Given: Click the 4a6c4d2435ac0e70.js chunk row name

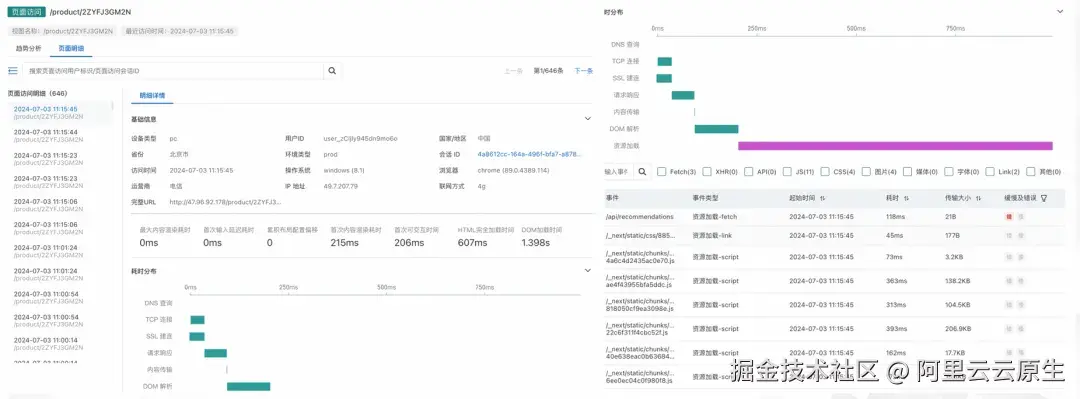Looking at the screenshot, I should [x=640, y=258].
